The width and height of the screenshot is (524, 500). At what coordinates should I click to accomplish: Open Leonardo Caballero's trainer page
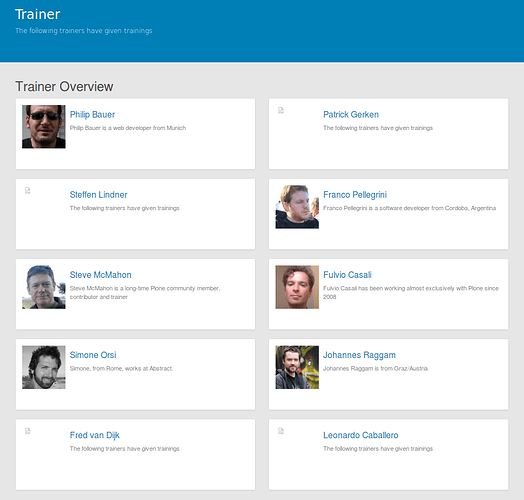361,435
